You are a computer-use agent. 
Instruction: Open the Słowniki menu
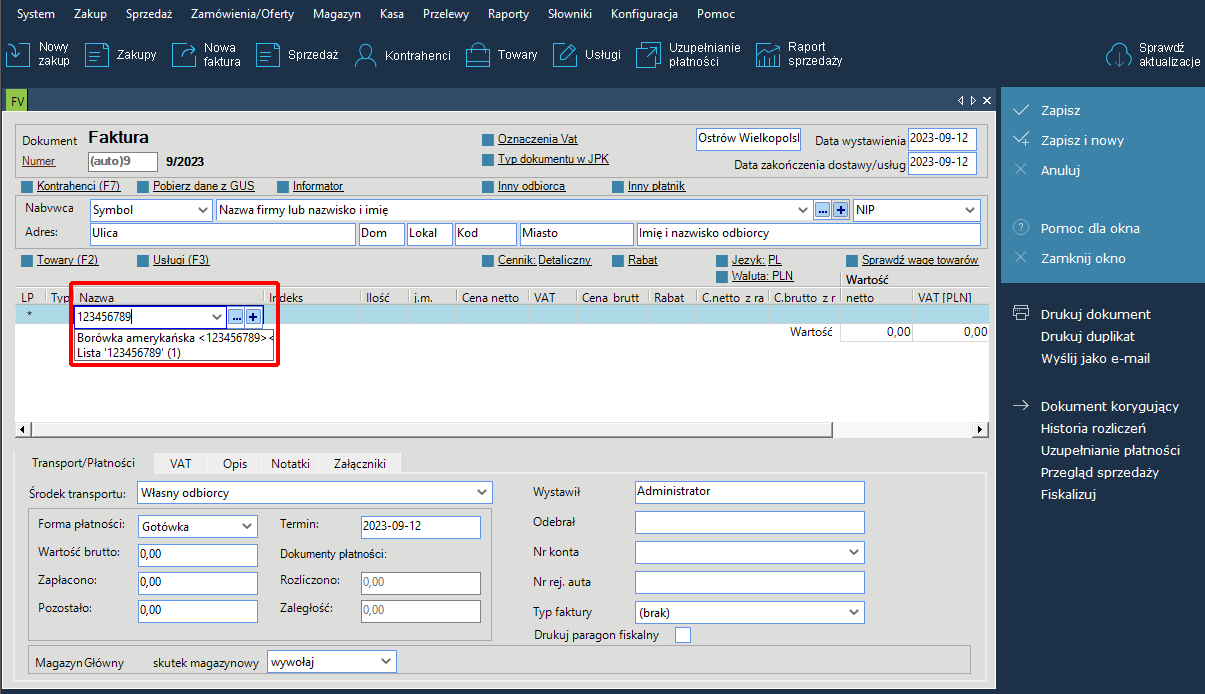[x=570, y=14]
